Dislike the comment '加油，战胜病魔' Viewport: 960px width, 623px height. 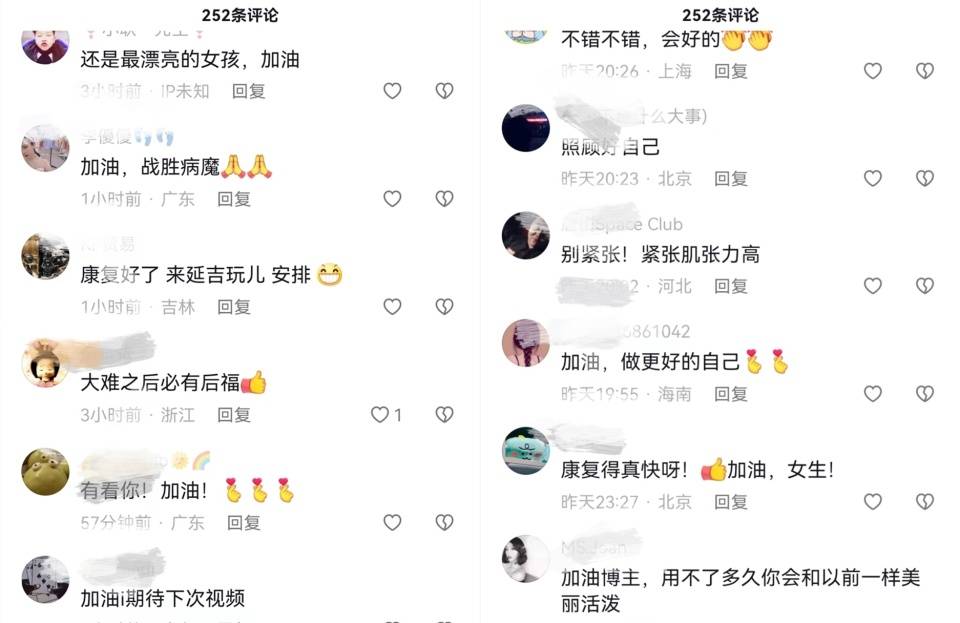pyautogui.click(x=444, y=198)
